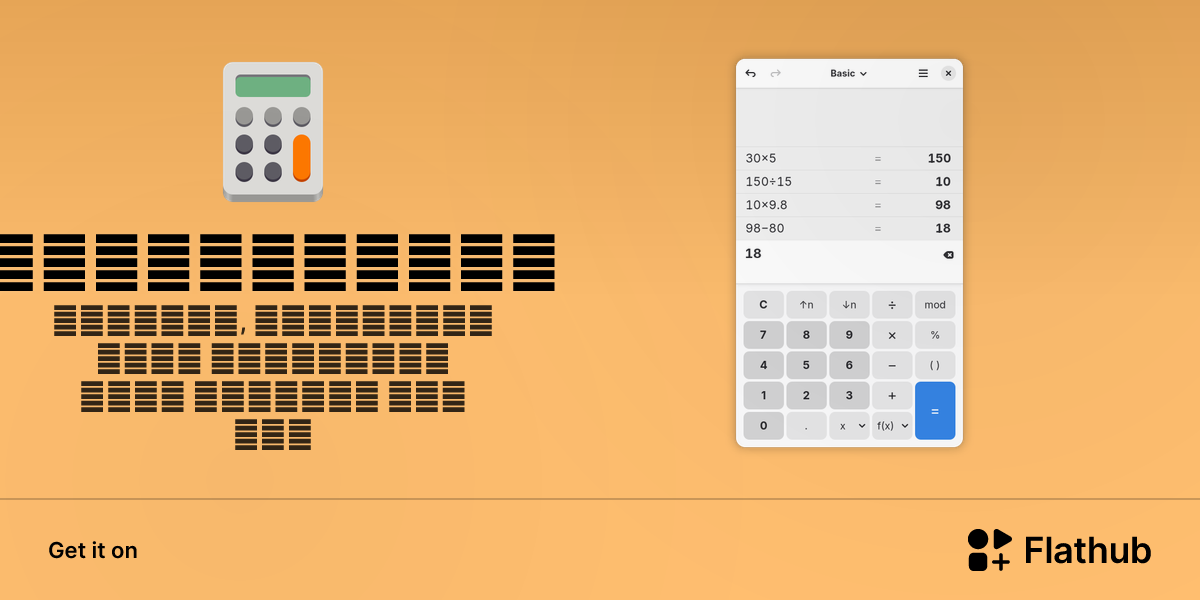Screen dimensions: 1200x600
Task: Click the percent key
Action: click(935, 335)
